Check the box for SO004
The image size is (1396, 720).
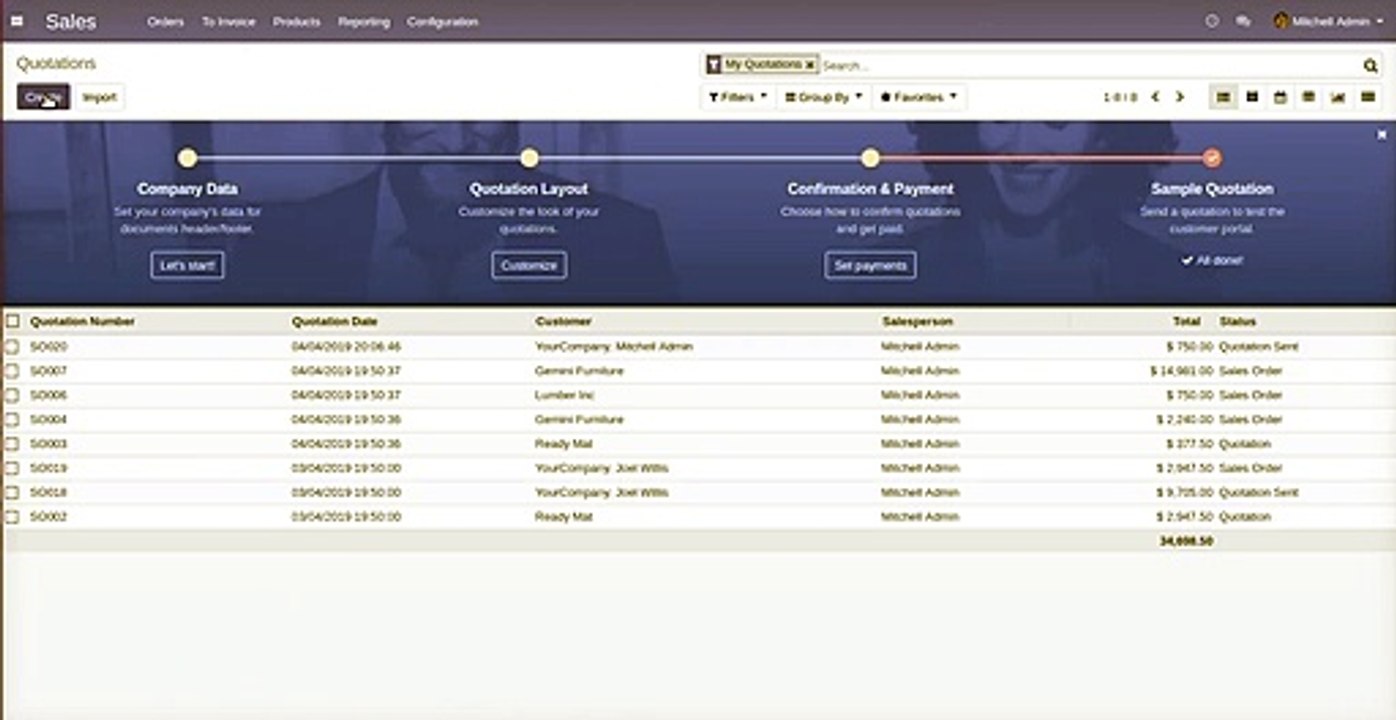point(12,419)
